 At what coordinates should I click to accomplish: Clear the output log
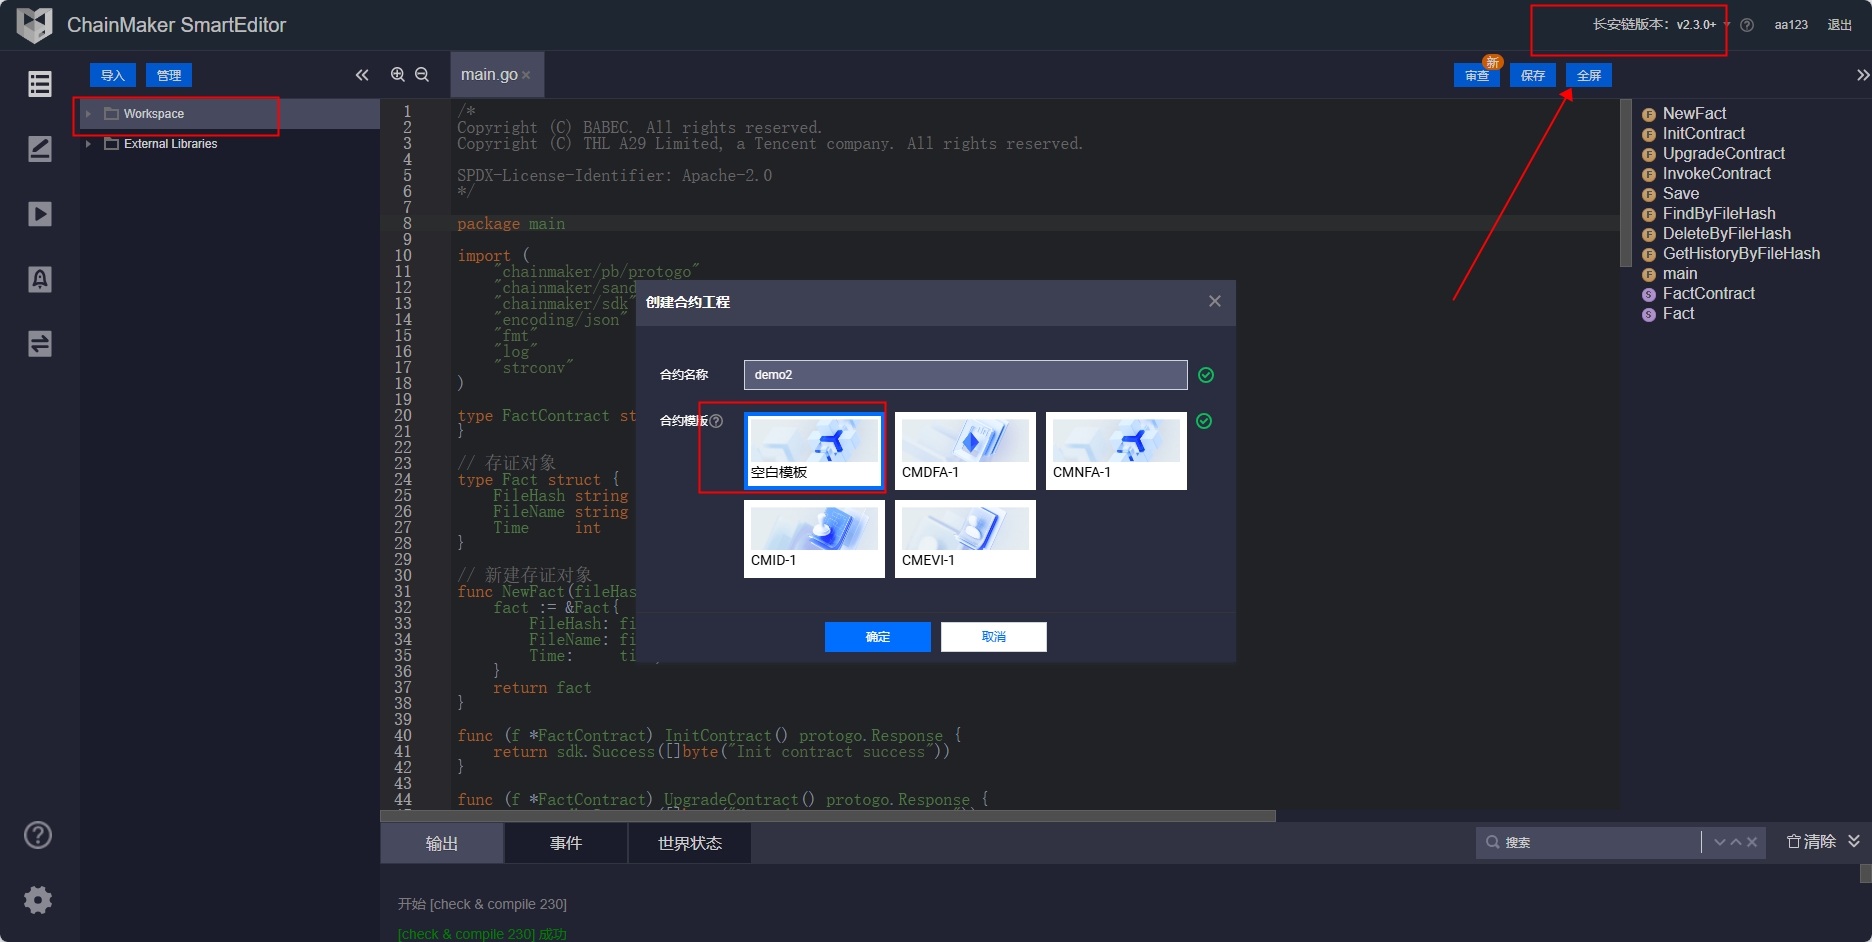click(x=1811, y=842)
